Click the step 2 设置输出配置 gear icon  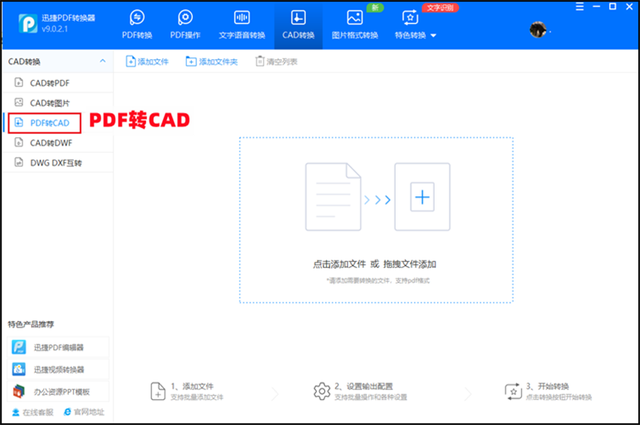(x=322, y=391)
